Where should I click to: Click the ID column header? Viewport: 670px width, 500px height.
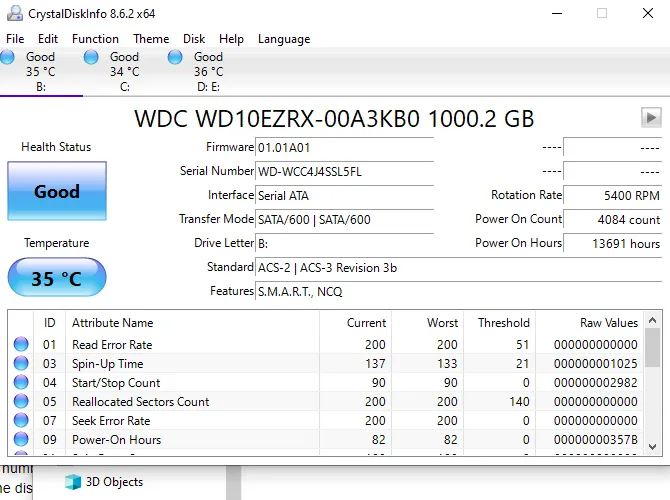click(50, 323)
